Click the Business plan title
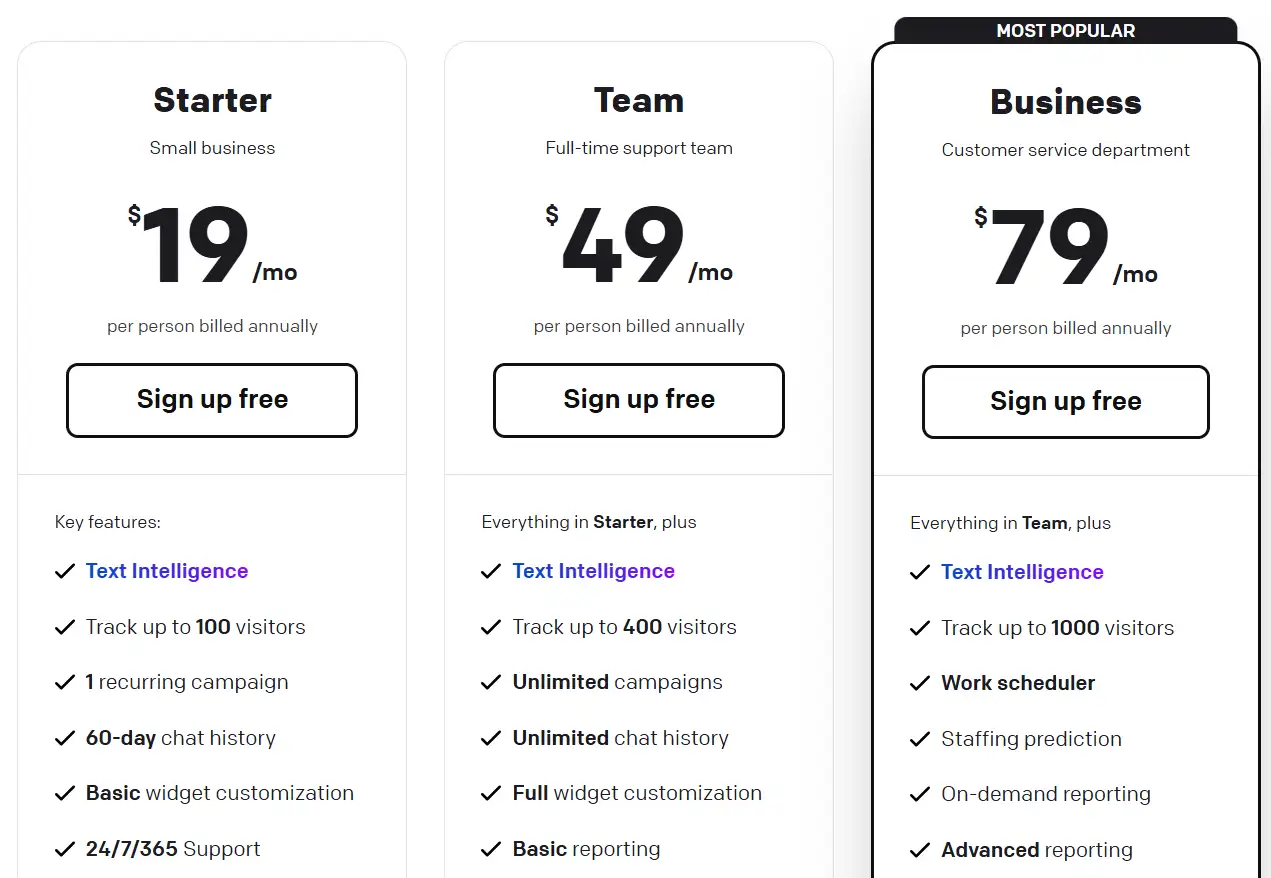This screenshot has height=878, width=1271. click(1066, 102)
